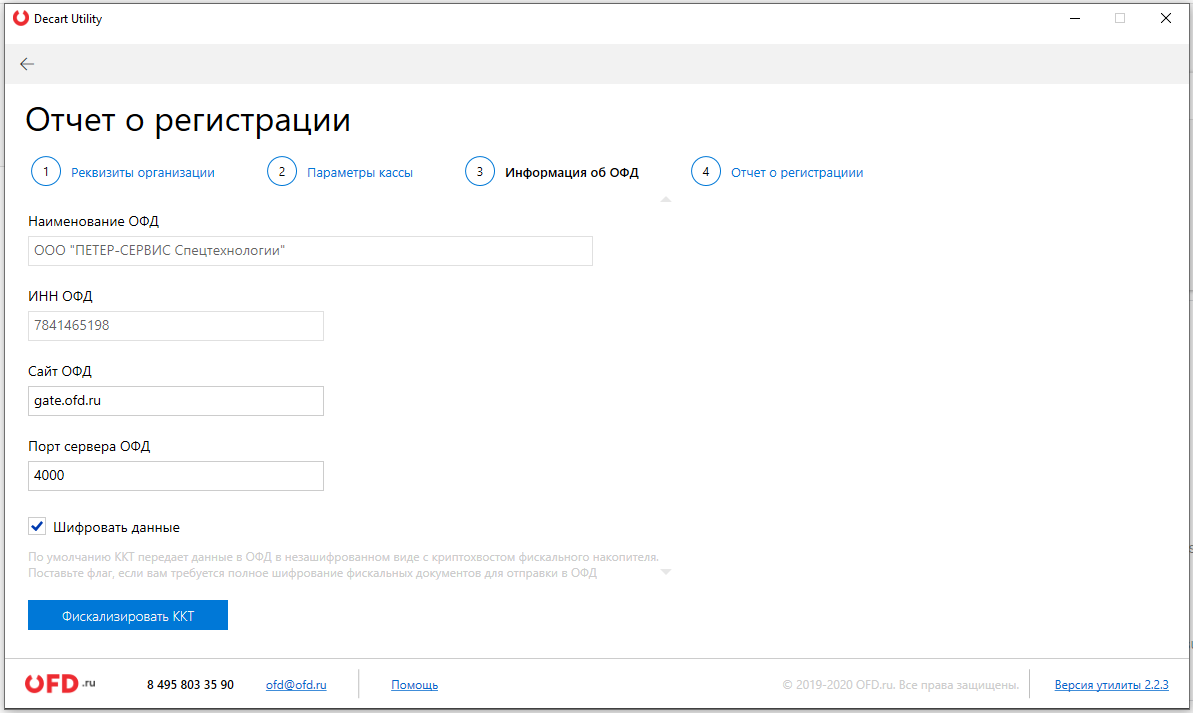Open step 4 circle for registration report
The image size is (1193, 713).
[x=705, y=172]
